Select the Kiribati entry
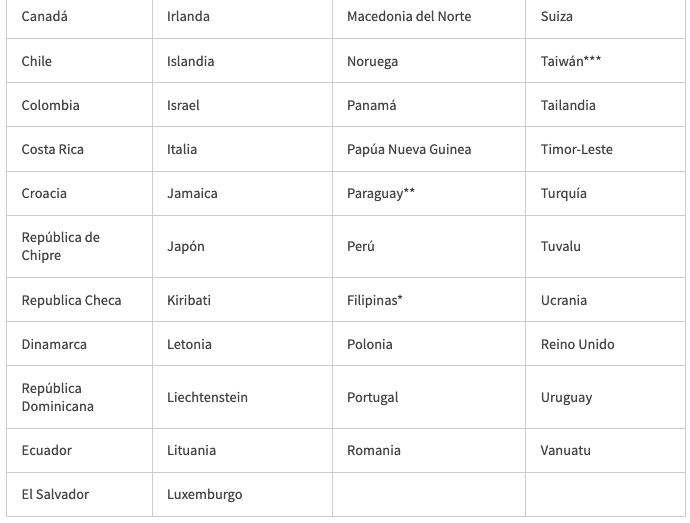The width and height of the screenshot is (690, 523). click(189, 300)
